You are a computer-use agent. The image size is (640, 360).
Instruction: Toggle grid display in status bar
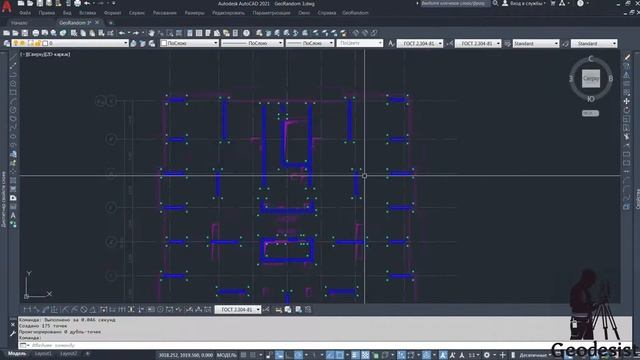click(x=244, y=355)
